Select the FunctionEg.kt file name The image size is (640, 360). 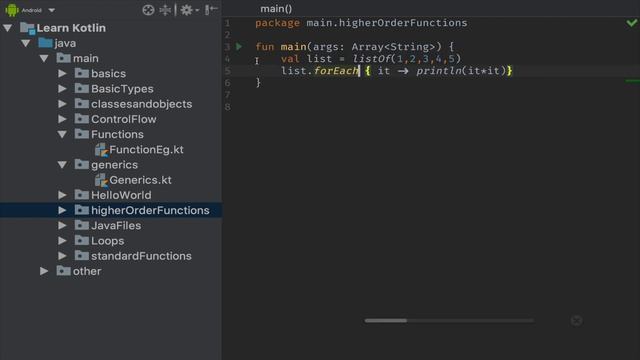tap(147, 150)
